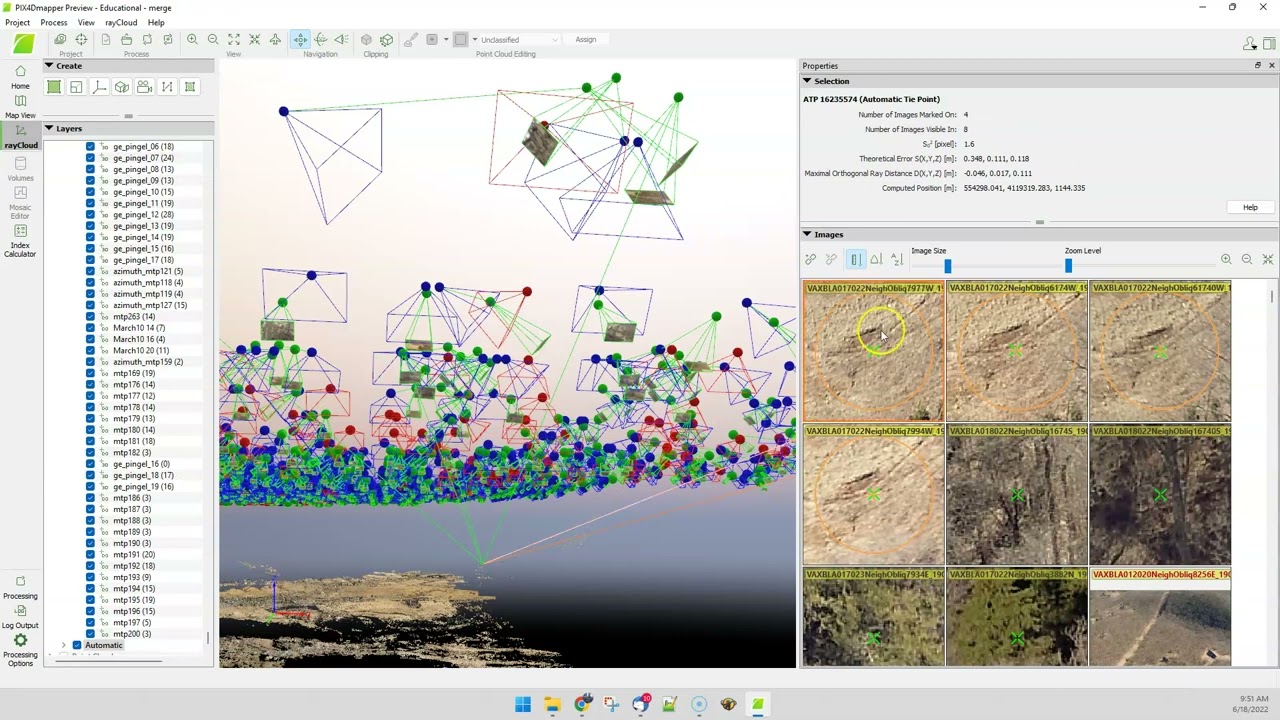Click the Help button in Properties
This screenshot has width=1280, height=720.
click(1250, 207)
